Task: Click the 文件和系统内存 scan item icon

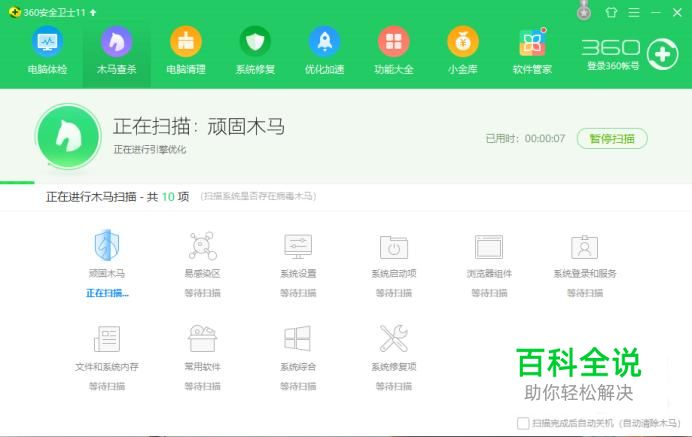Action: pos(107,339)
